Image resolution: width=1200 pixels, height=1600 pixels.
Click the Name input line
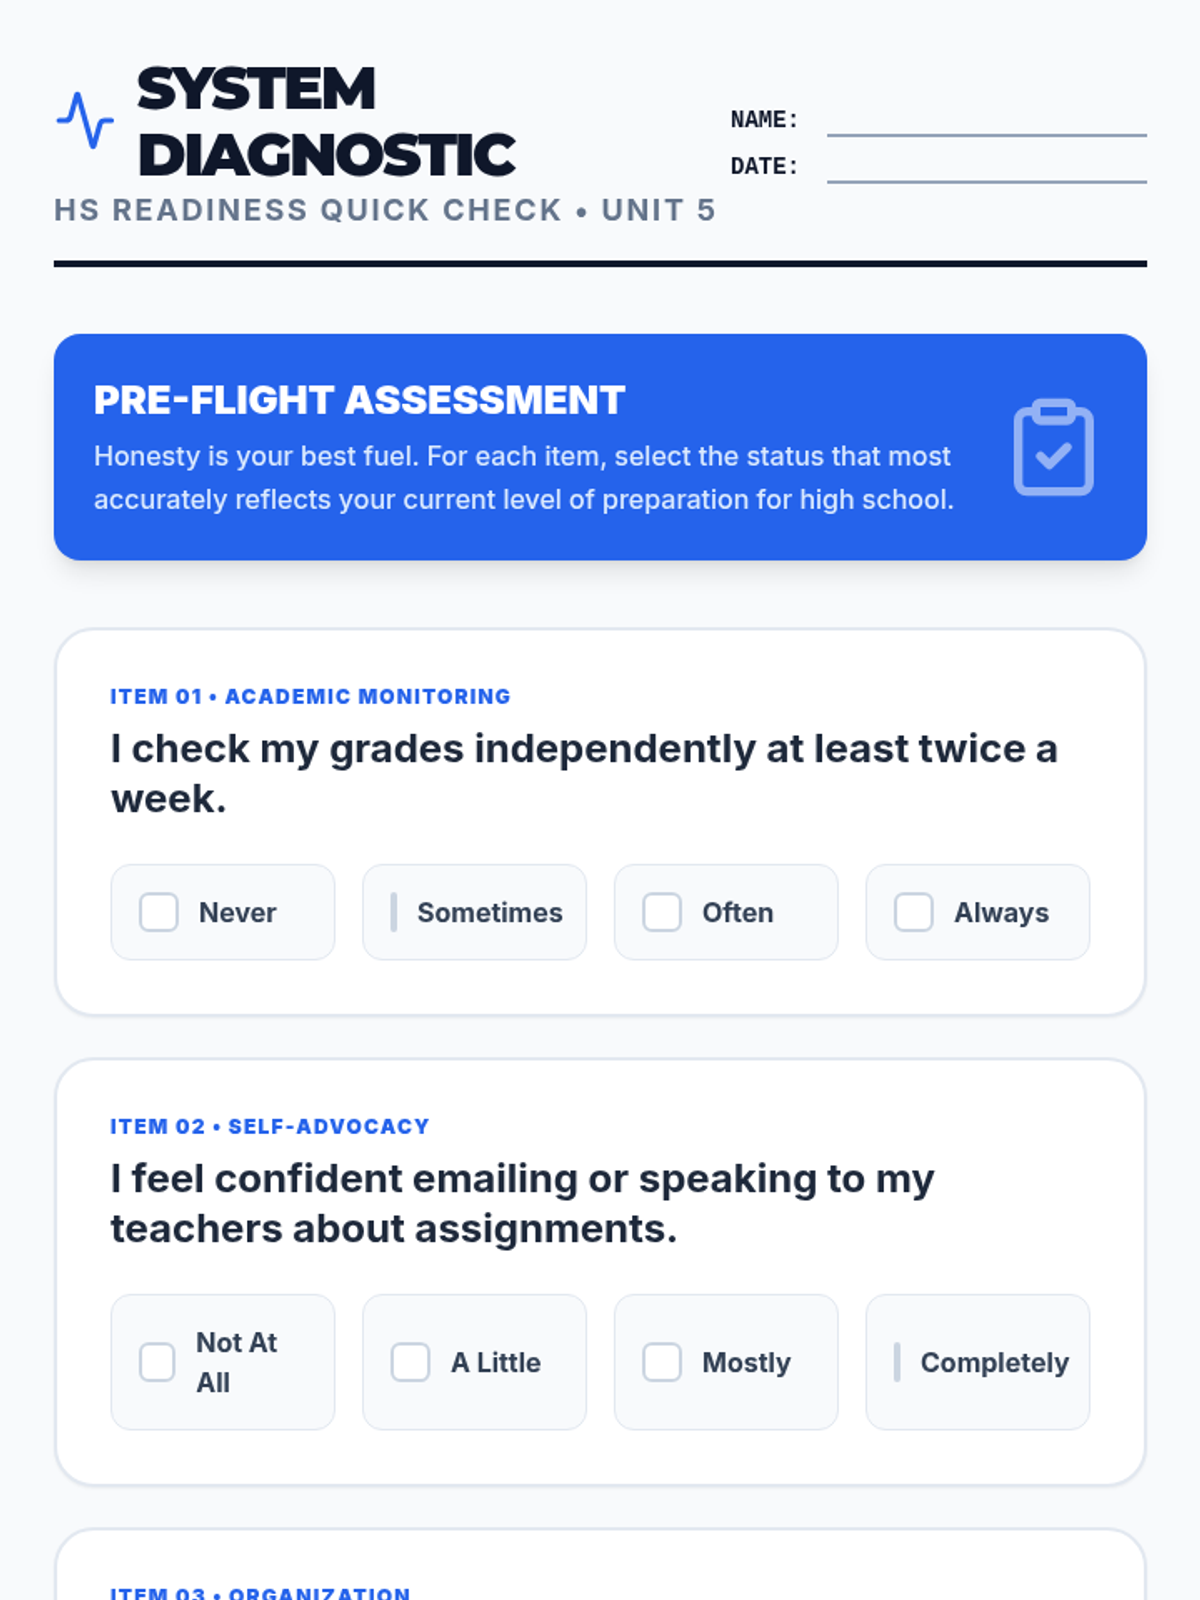coord(986,120)
